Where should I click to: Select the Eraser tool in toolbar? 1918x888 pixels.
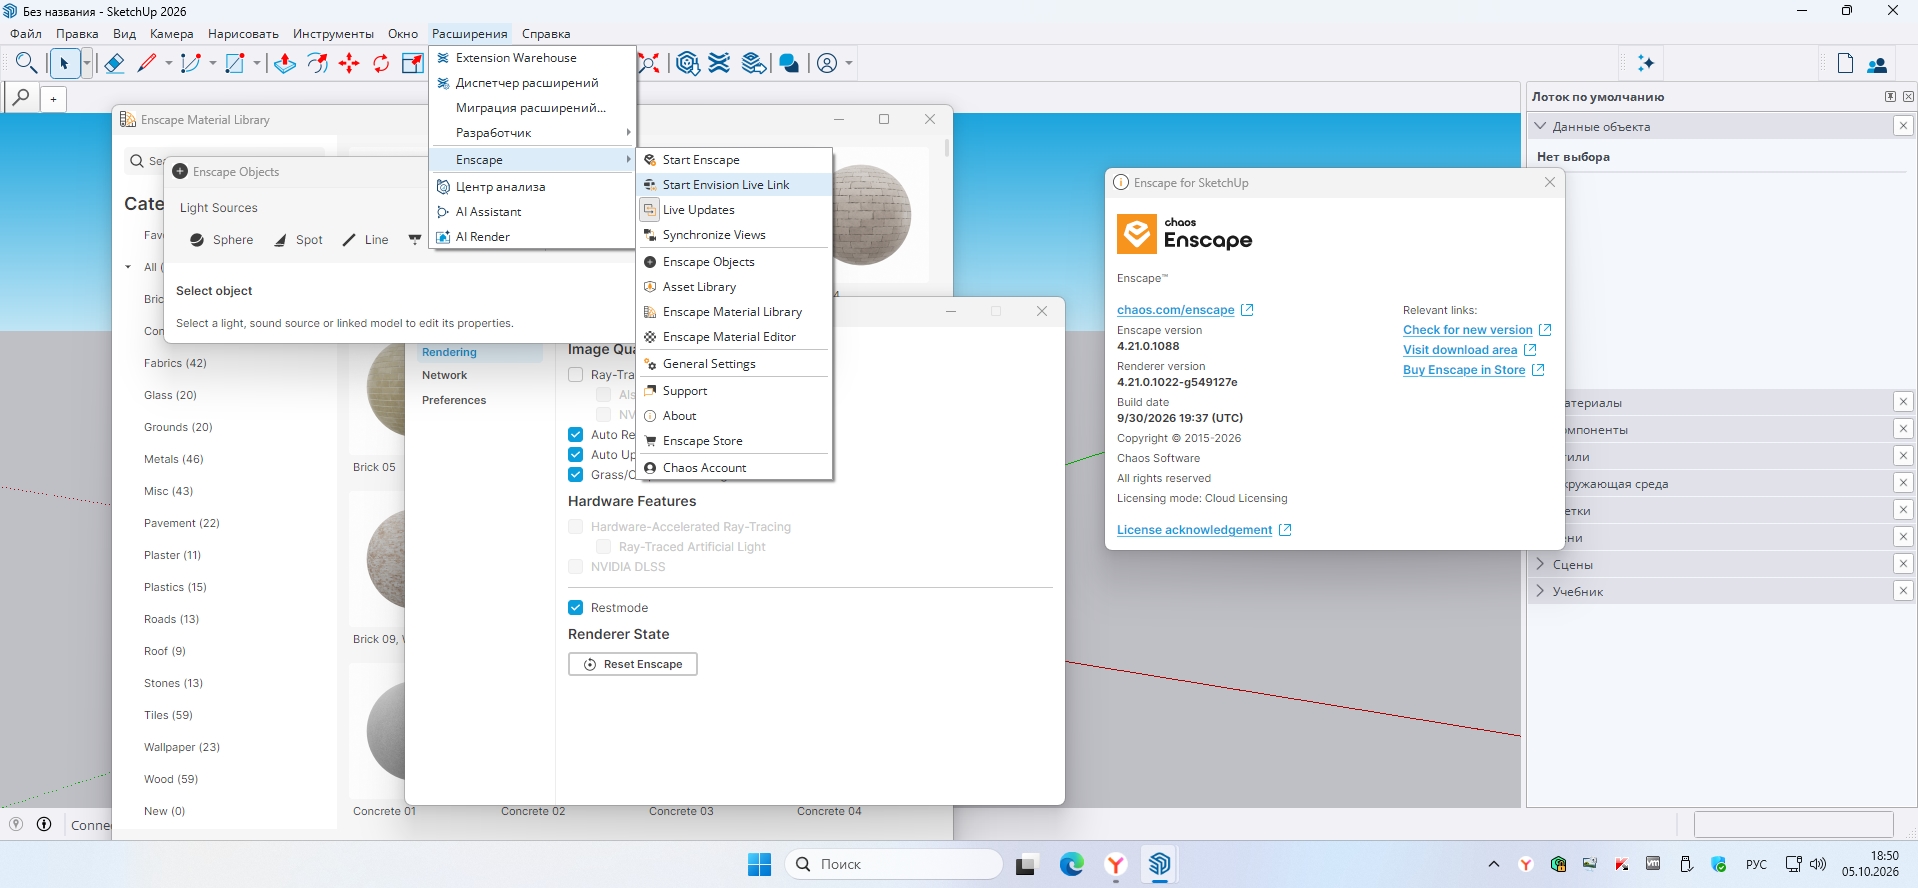(x=114, y=64)
